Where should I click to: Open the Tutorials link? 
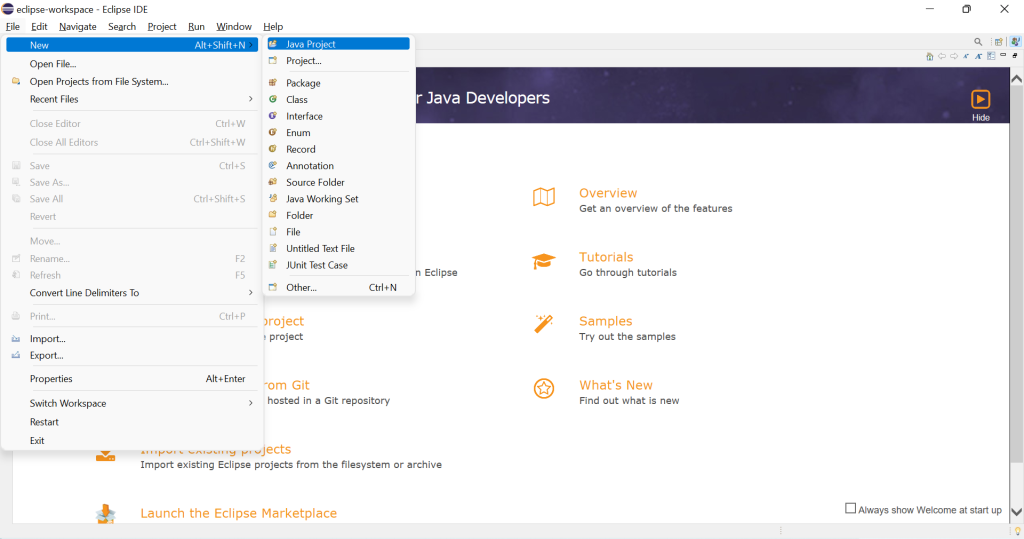click(x=606, y=257)
